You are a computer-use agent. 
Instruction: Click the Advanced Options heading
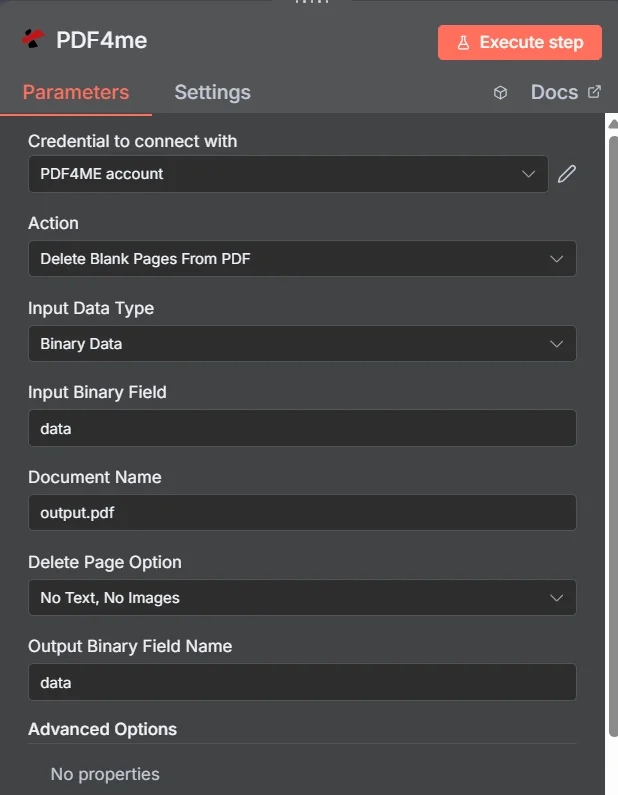tap(102, 729)
